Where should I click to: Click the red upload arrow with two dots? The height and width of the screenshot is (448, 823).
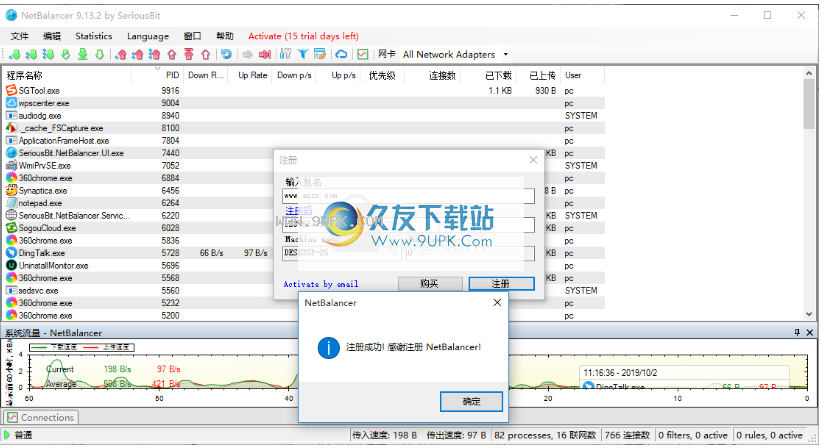point(138,54)
